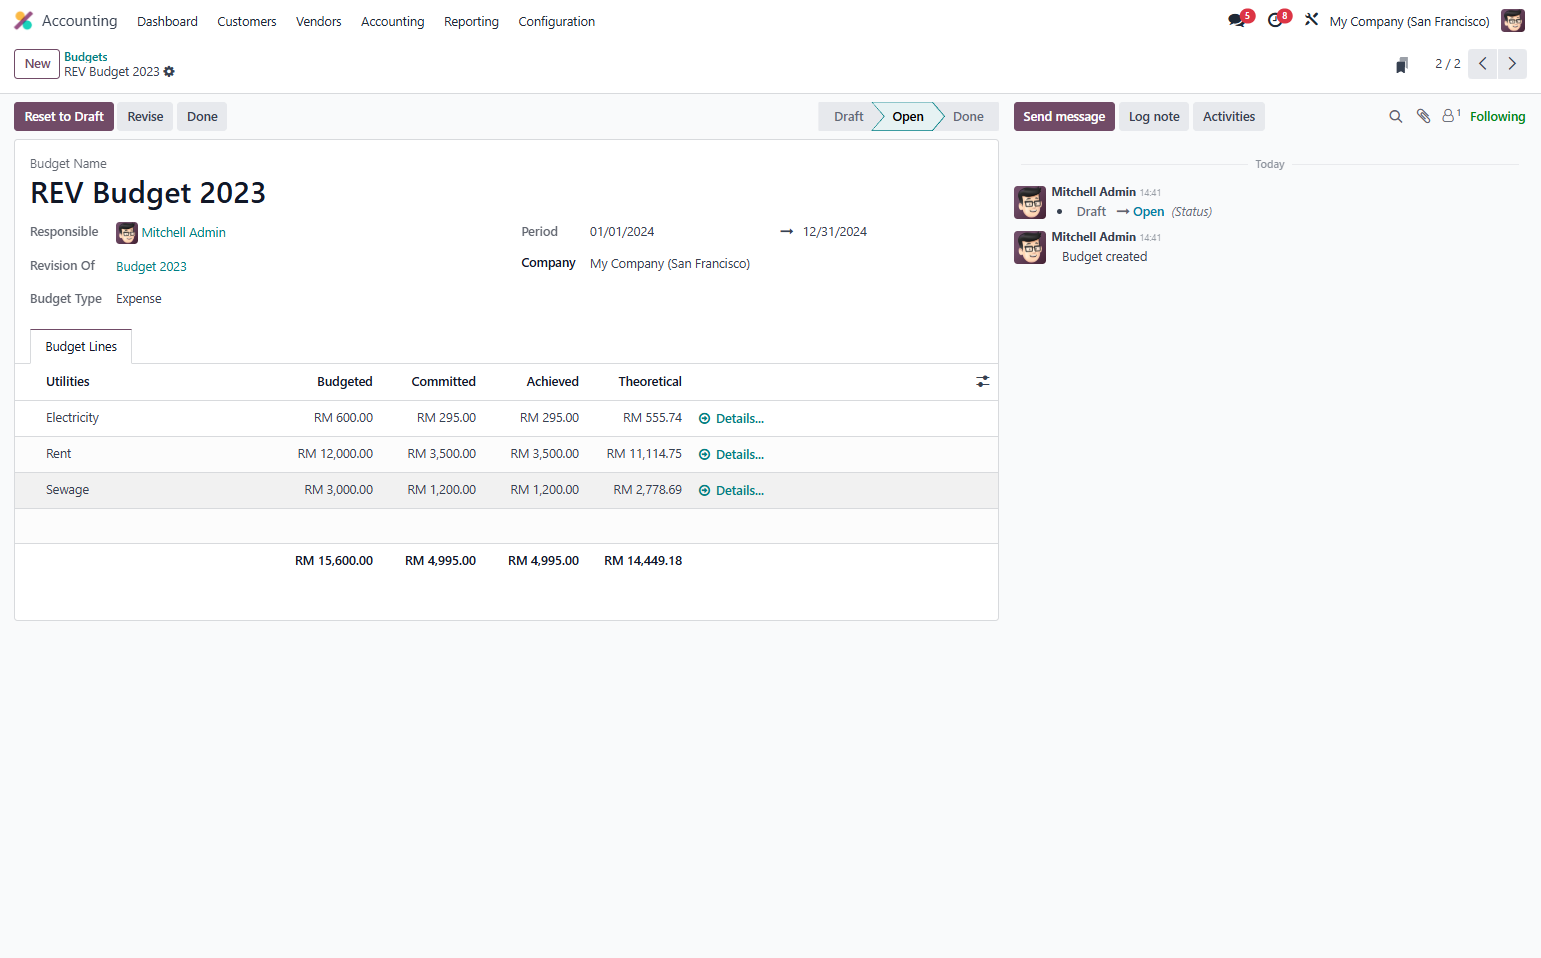
Task: Click Sewage theoretical RM 2,778.69
Action: (x=647, y=490)
